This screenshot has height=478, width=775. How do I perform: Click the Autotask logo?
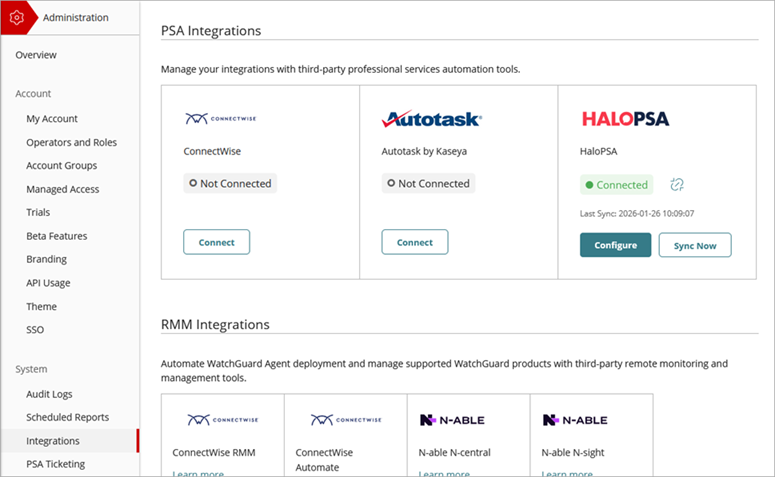coord(432,119)
